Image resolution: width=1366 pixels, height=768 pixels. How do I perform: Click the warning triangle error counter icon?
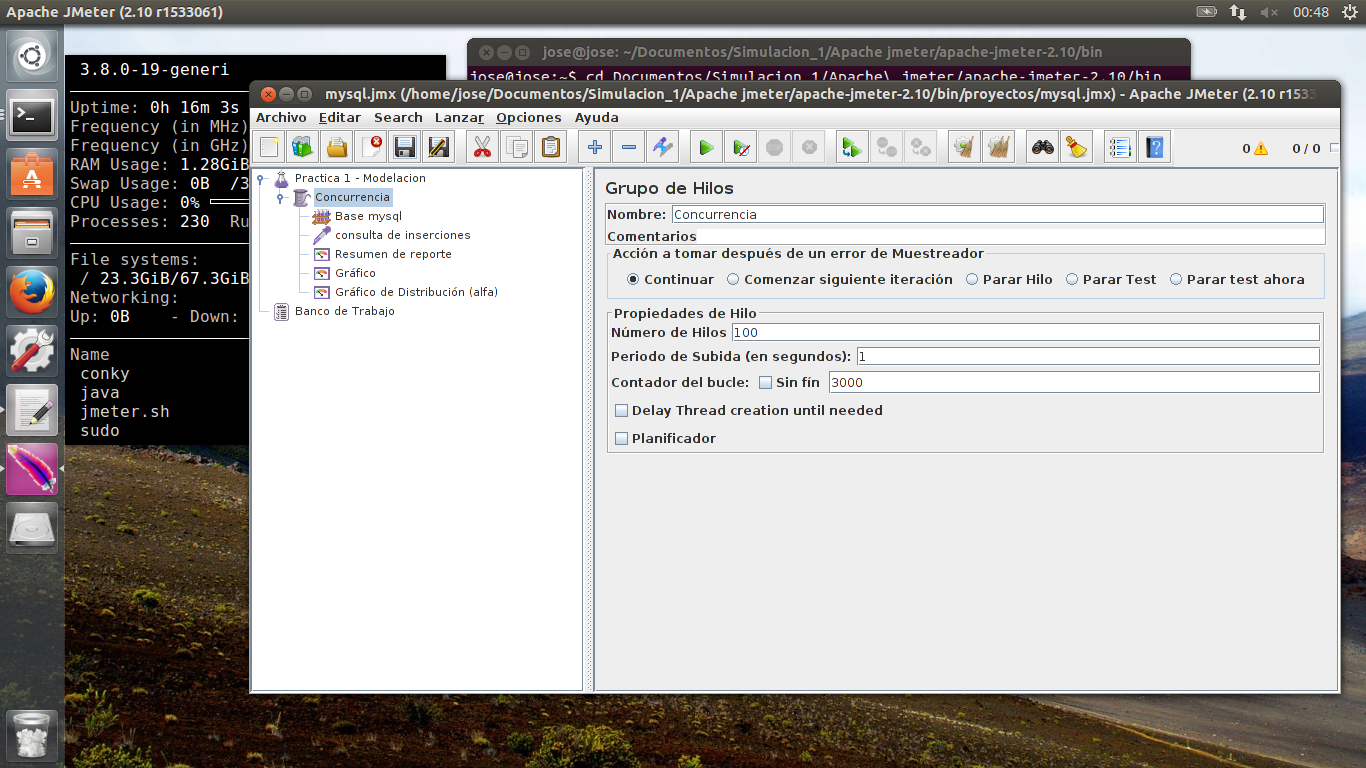[x=1261, y=149]
